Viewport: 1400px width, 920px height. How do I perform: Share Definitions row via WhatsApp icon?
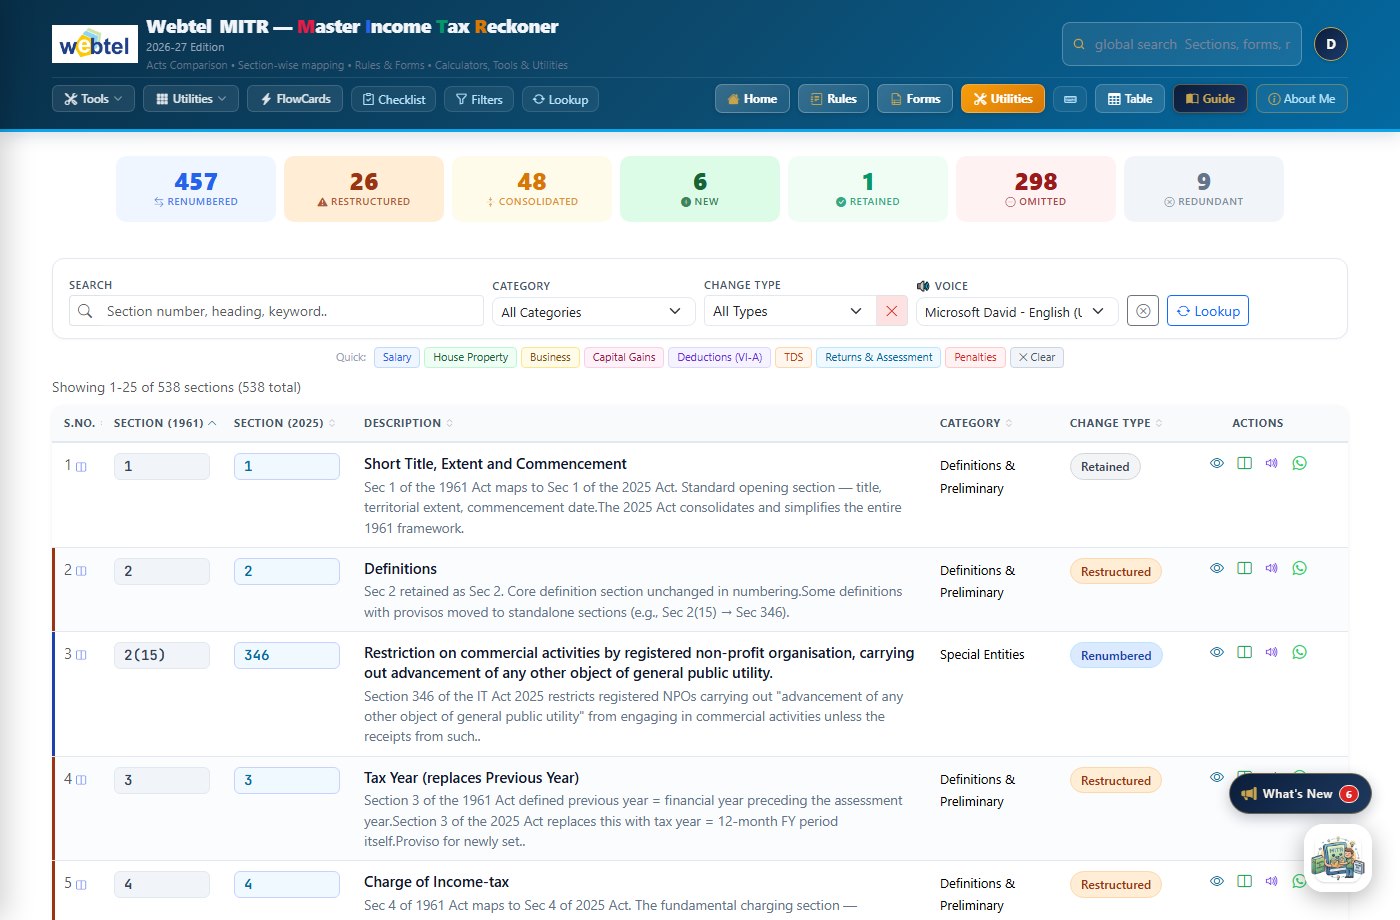pos(1300,568)
